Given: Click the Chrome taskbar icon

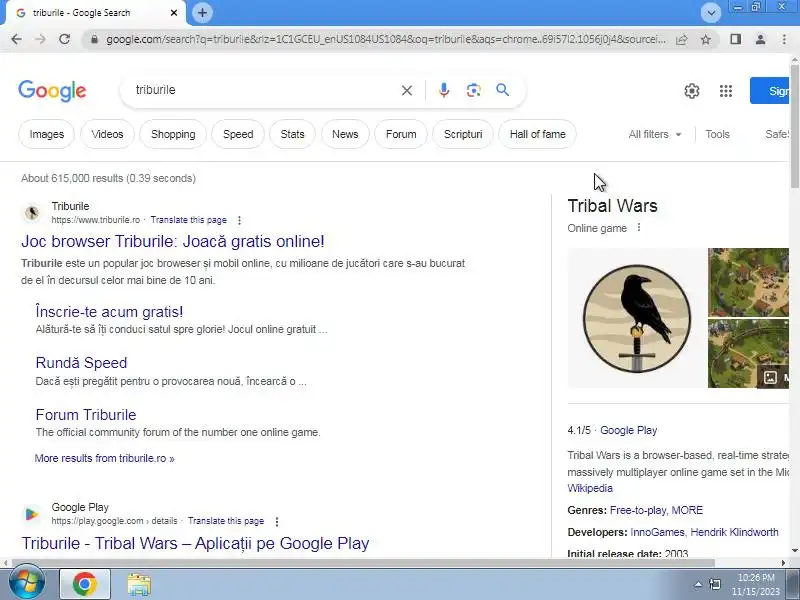Looking at the screenshot, I should coord(85,584).
